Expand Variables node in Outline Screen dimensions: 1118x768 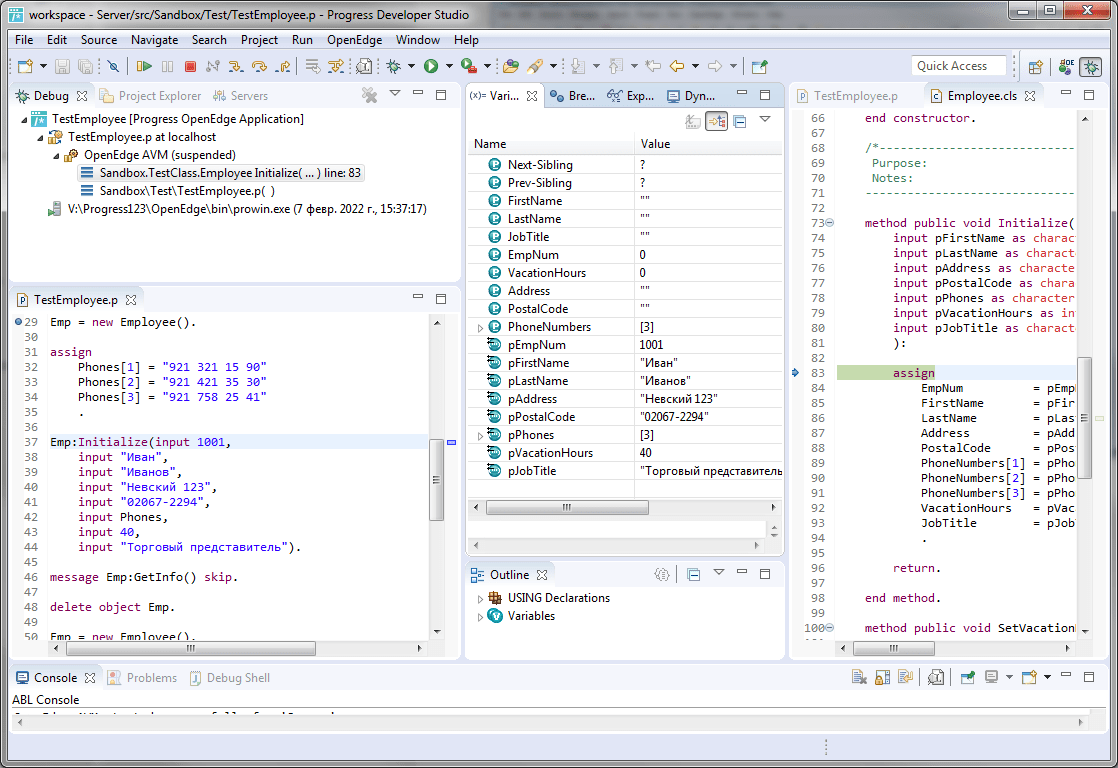(x=481, y=616)
